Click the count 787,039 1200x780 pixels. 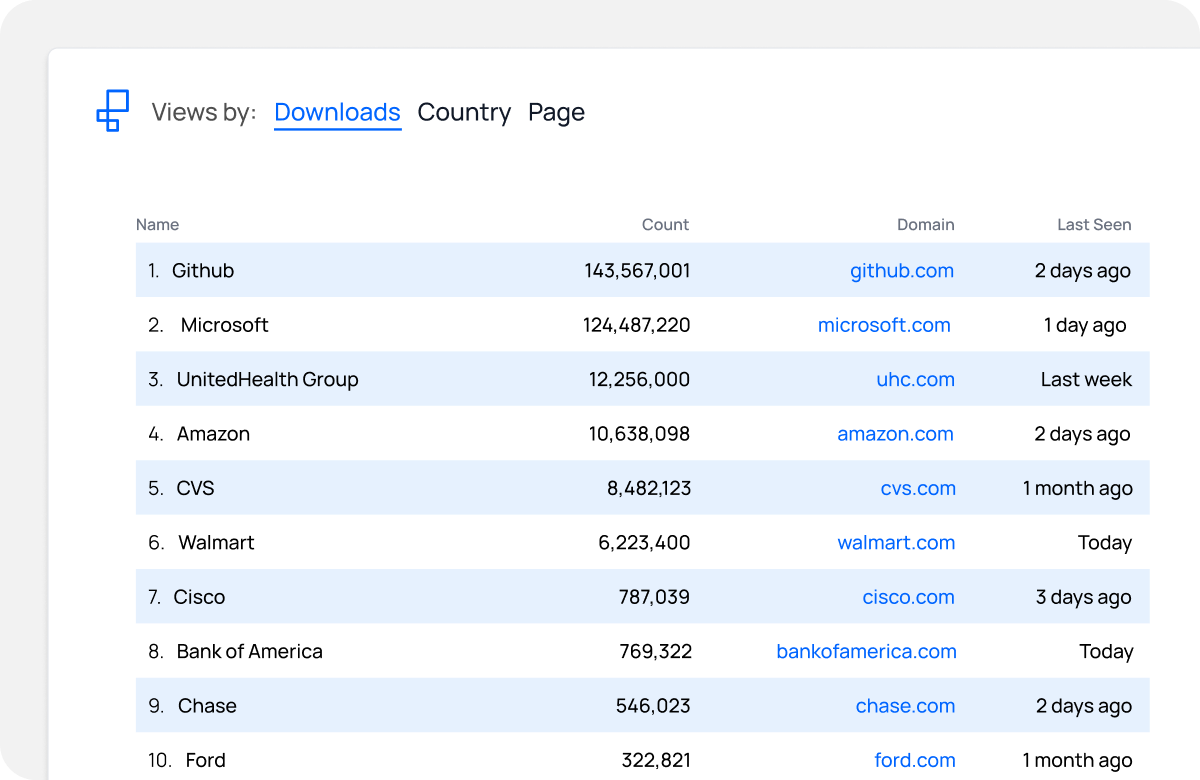click(654, 597)
